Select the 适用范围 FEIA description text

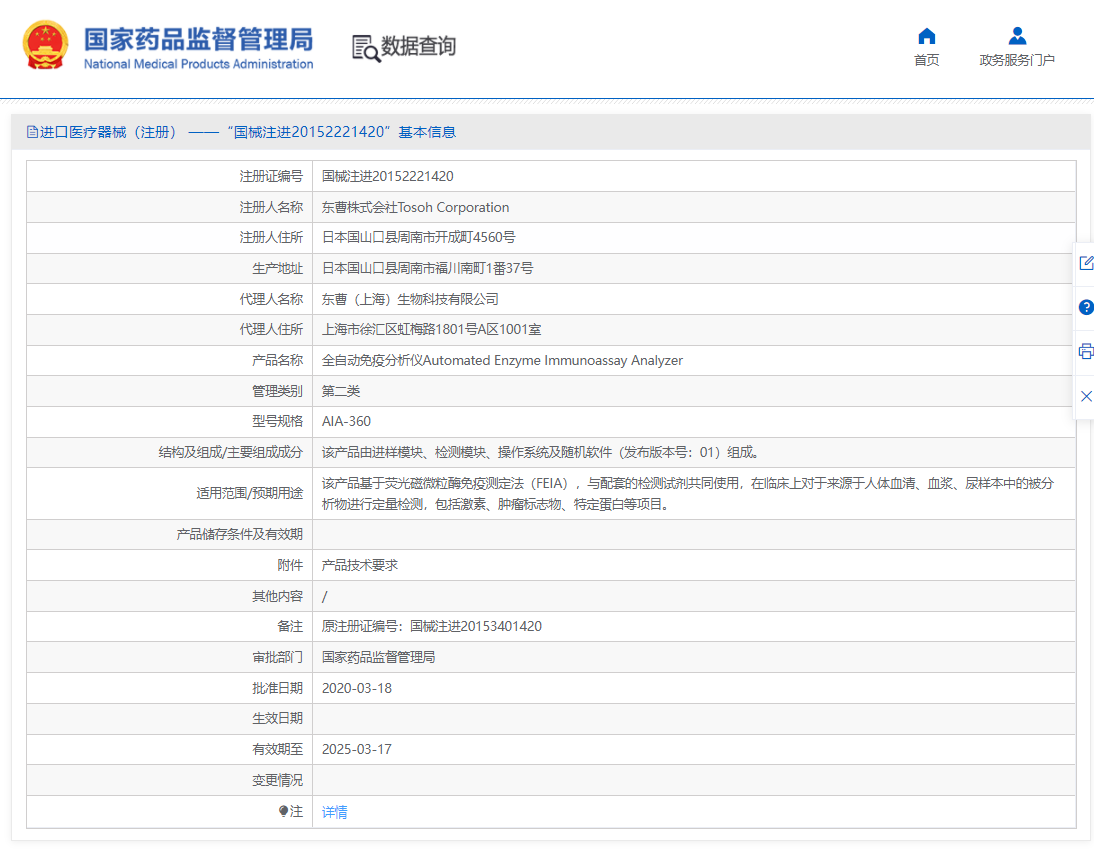688,493
